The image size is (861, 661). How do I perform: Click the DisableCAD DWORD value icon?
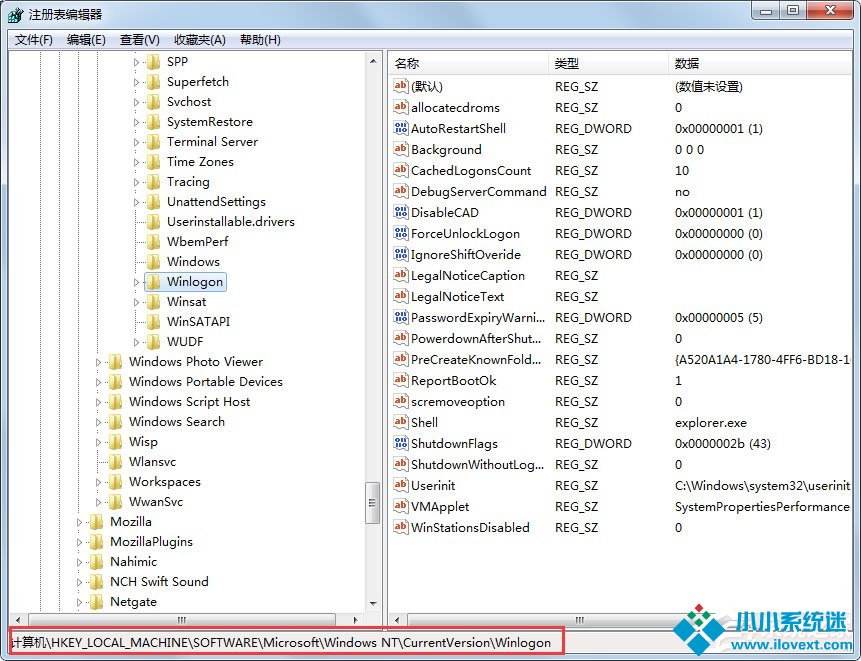[x=401, y=212]
